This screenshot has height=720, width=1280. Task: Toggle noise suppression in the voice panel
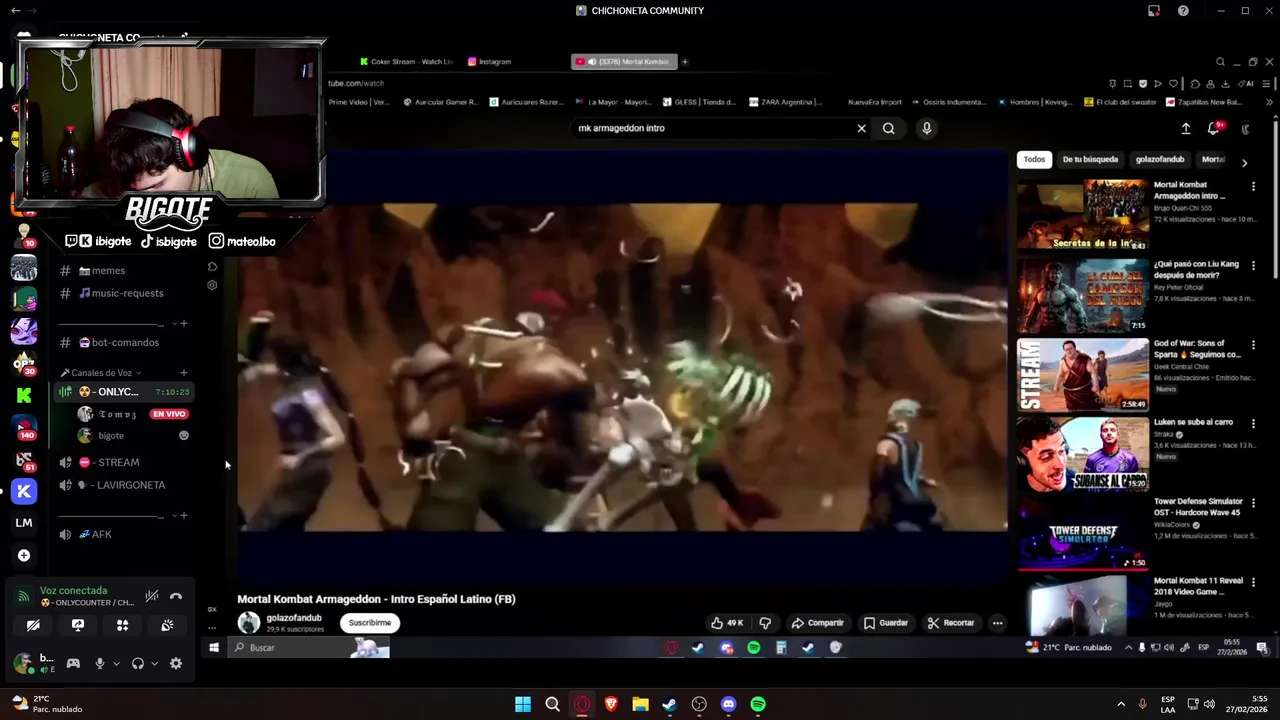click(152, 597)
